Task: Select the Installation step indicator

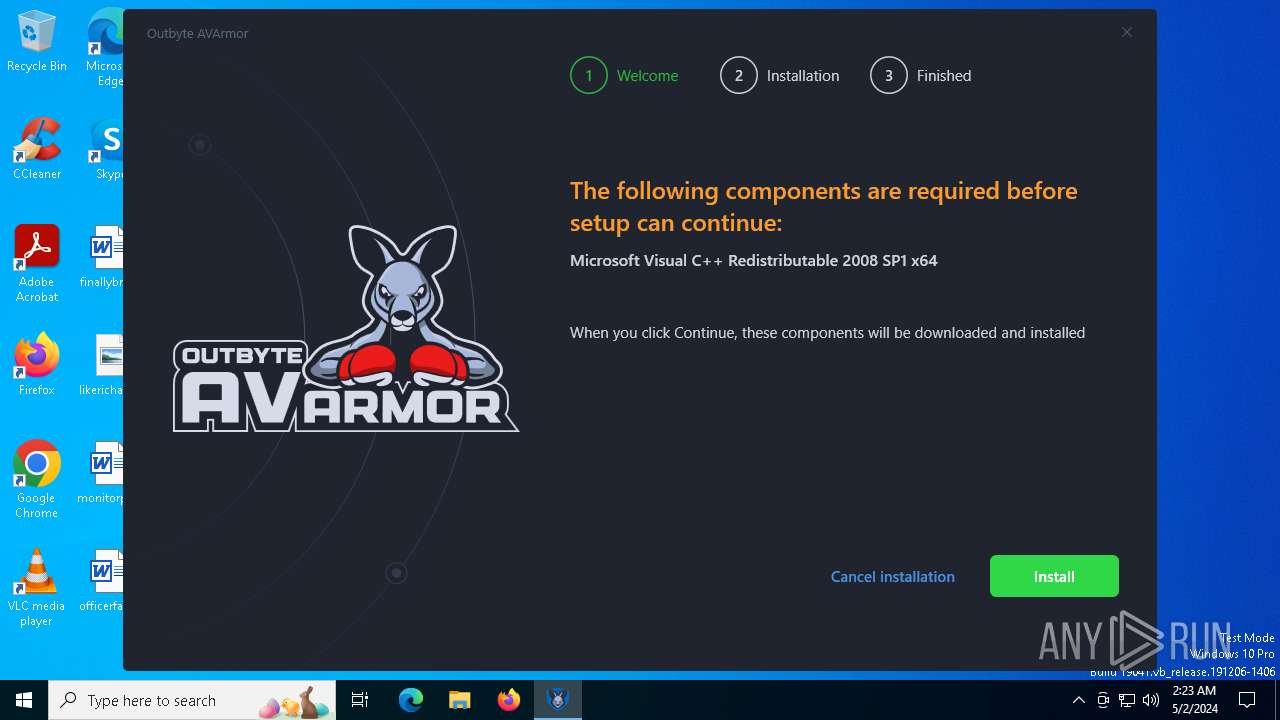Action: tap(779, 75)
